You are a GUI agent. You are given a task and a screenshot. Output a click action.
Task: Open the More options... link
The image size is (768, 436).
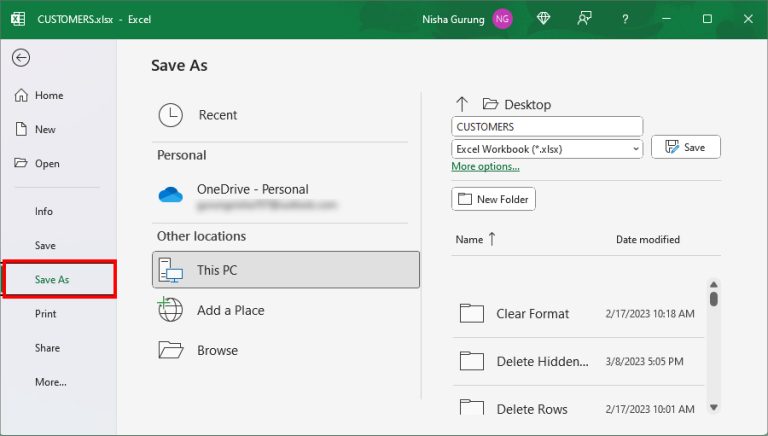pyautogui.click(x=485, y=167)
